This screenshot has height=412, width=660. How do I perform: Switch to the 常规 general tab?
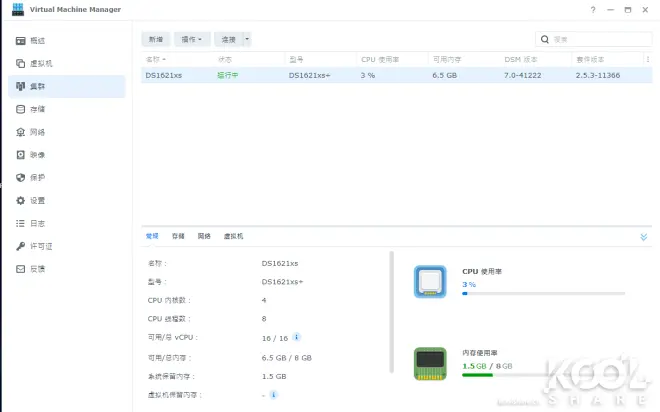tap(152, 236)
